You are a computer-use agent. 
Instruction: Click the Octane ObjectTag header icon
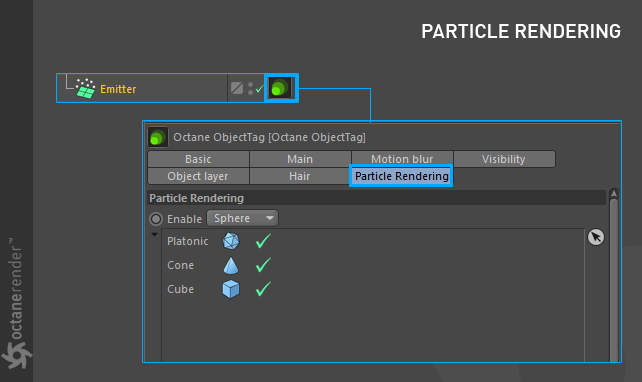(x=158, y=137)
